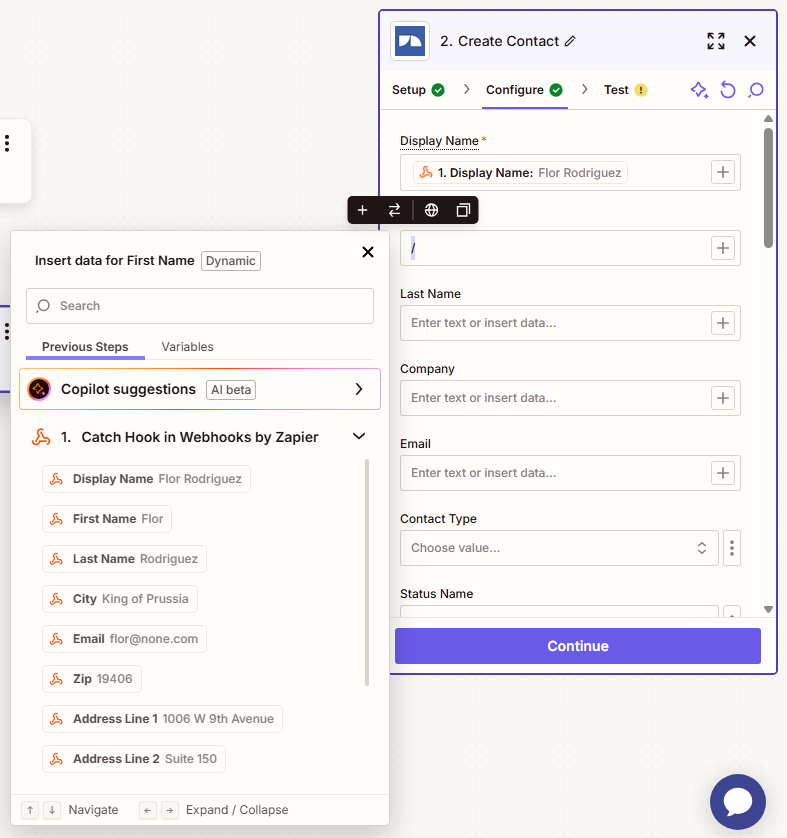Click the collapse left arrow key hint
The width and height of the screenshot is (787, 838).
[x=147, y=810]
